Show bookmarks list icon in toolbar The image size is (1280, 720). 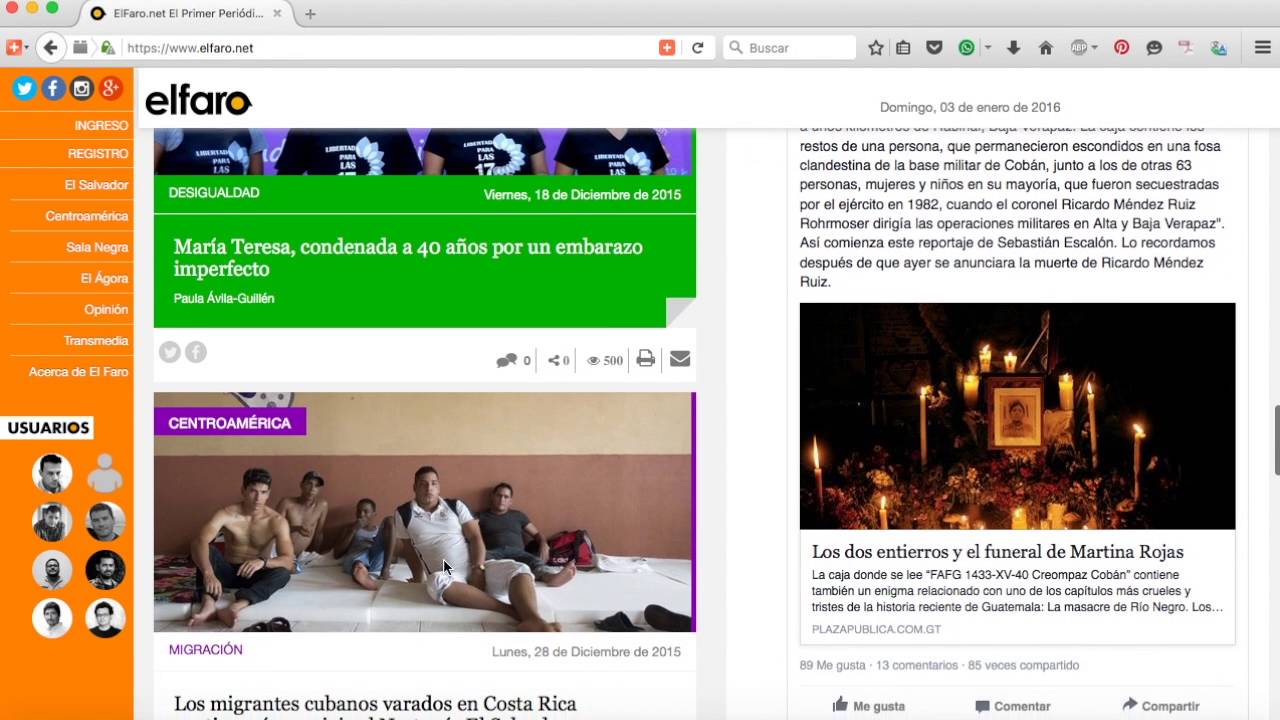click(x=903, y=47)
